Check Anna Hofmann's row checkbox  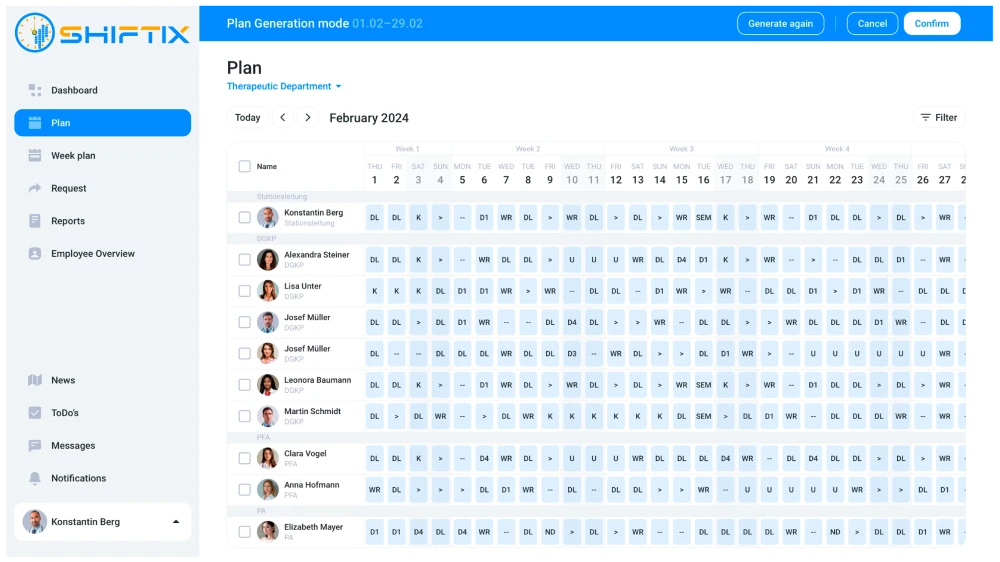(x=244, y=489)
